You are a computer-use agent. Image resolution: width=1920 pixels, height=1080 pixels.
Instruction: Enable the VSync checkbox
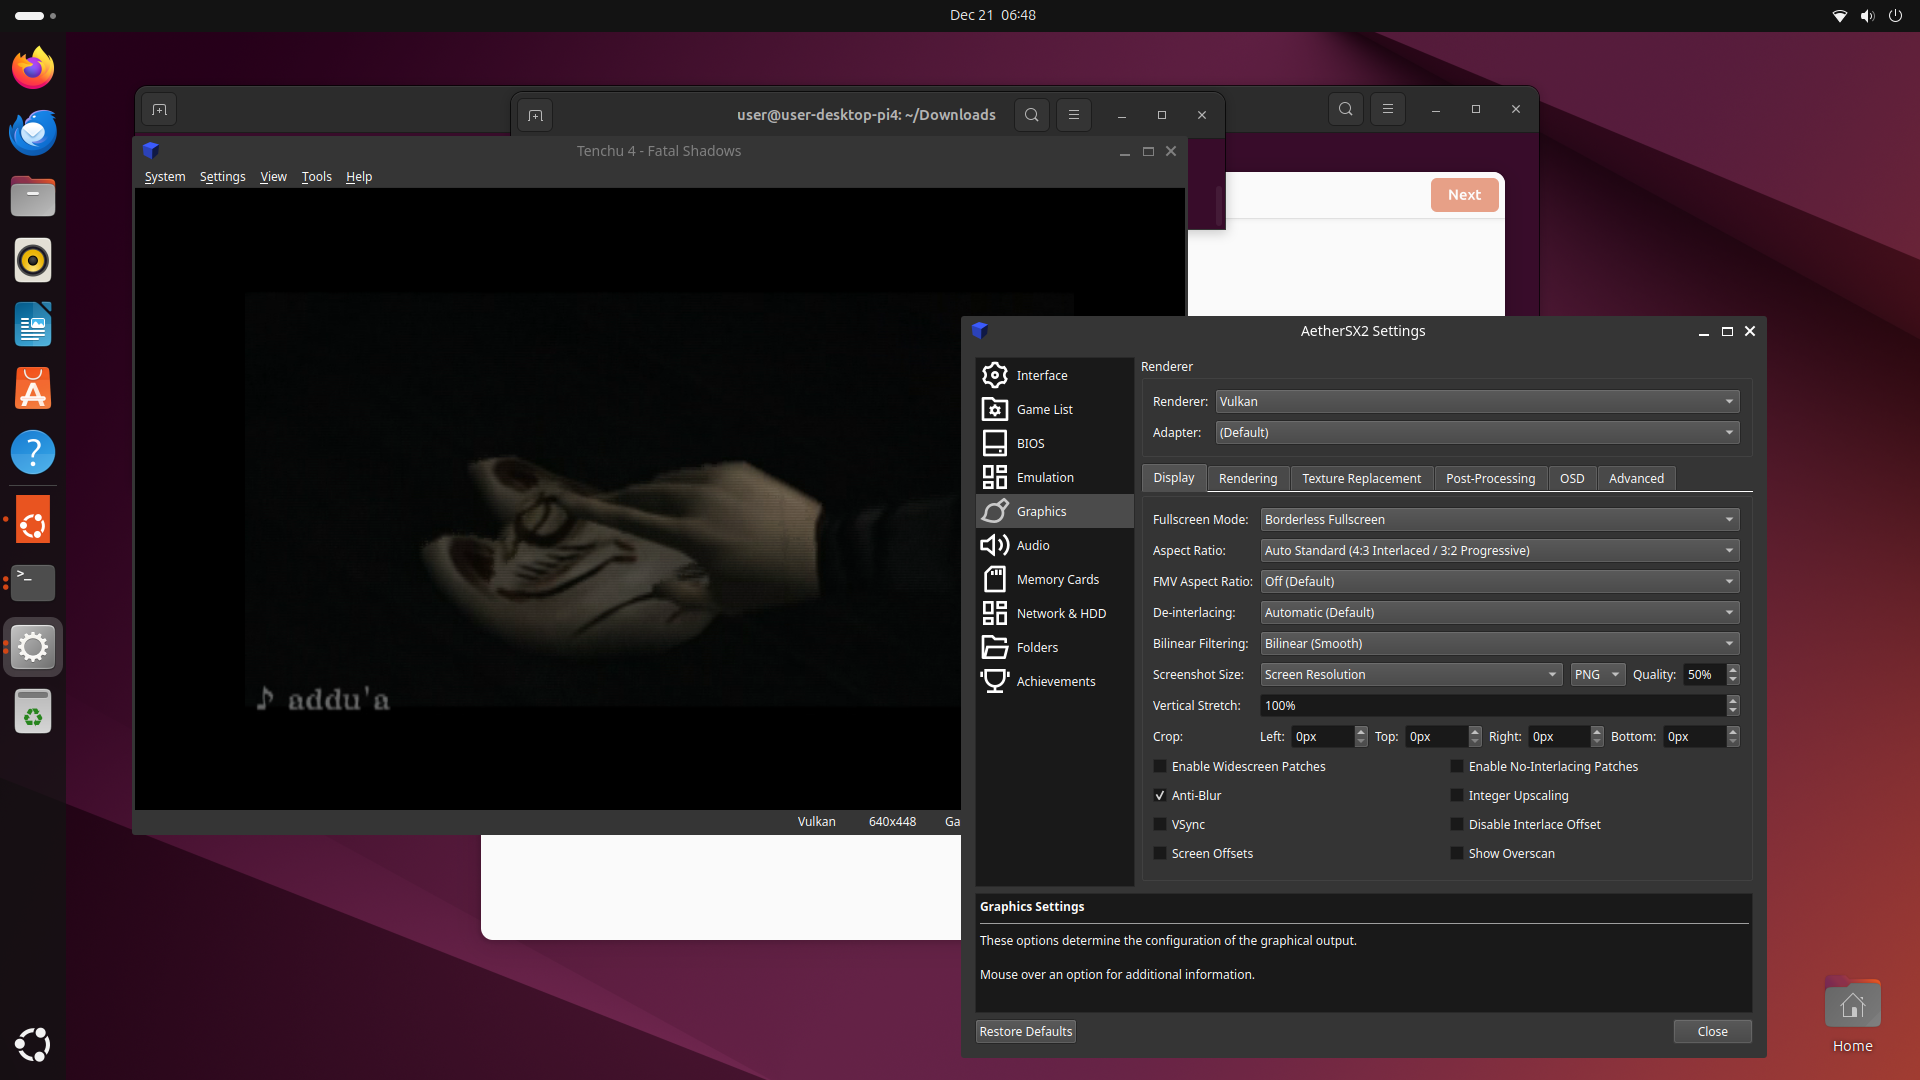tap(1160, 825)
